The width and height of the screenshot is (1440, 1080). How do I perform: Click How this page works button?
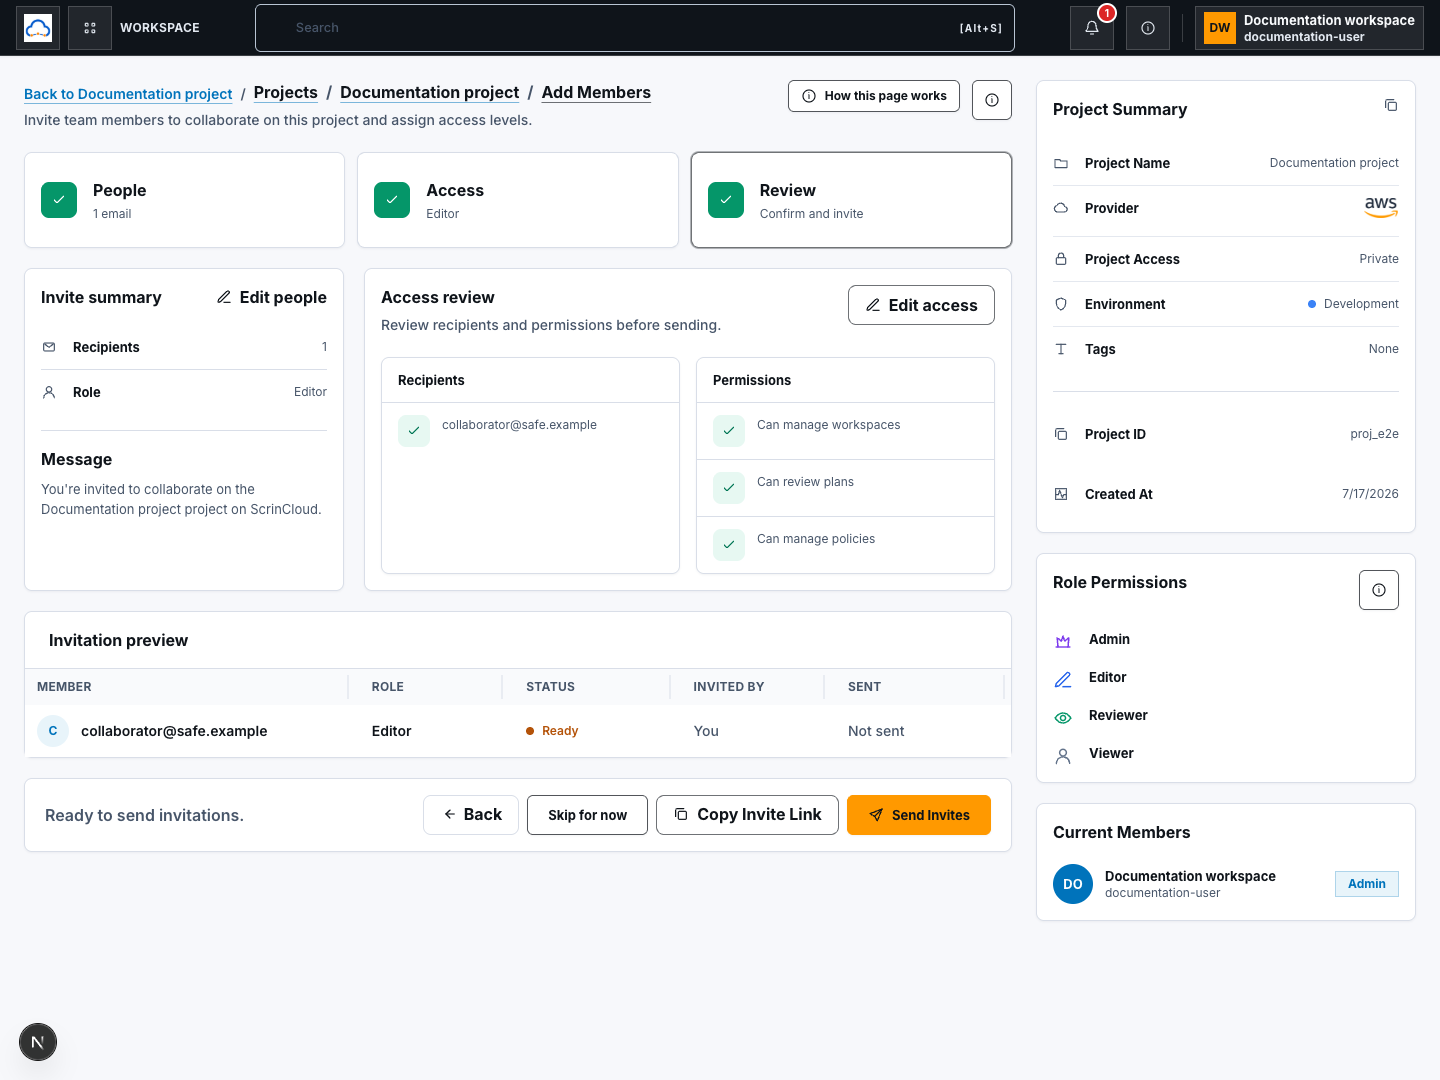[x=874, y=96]
